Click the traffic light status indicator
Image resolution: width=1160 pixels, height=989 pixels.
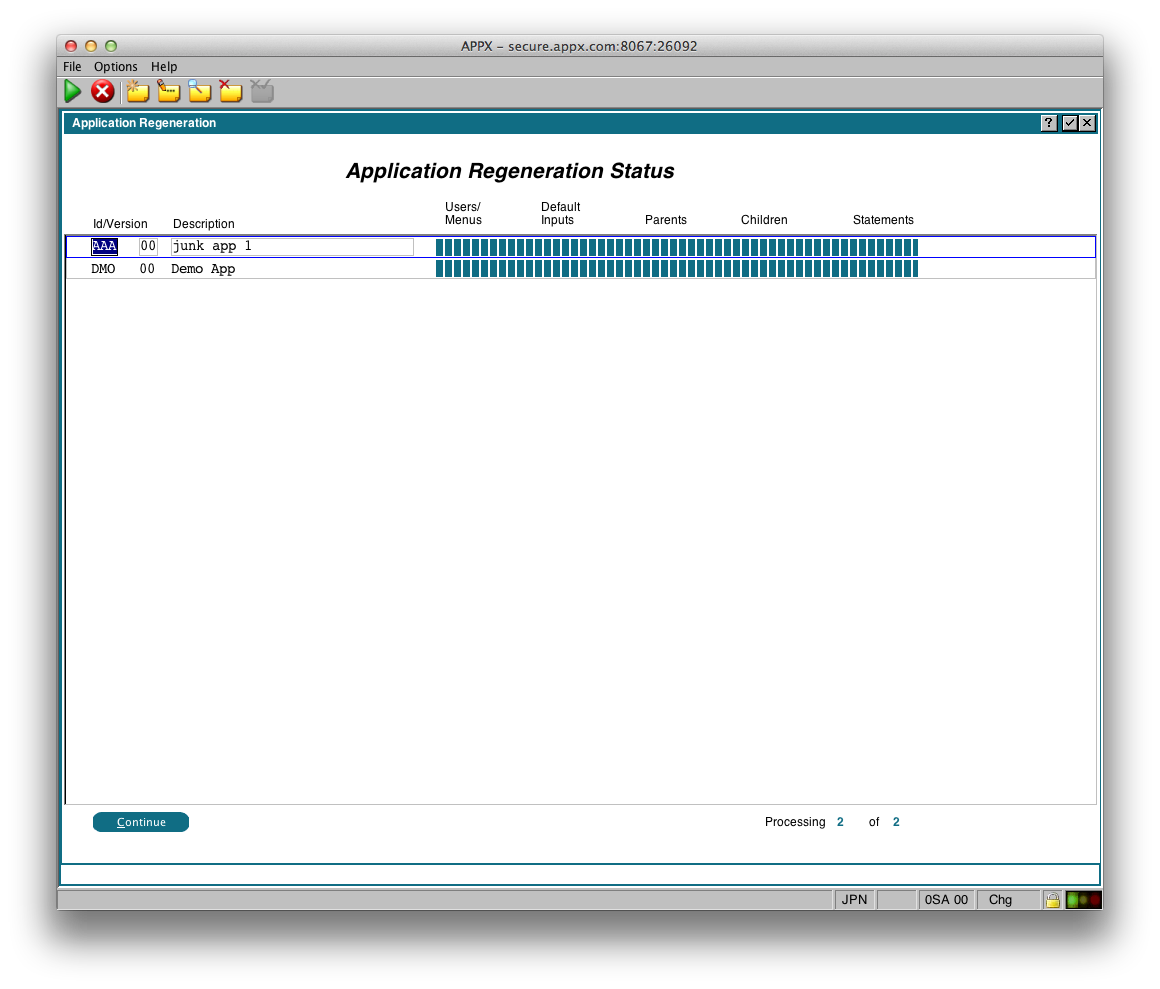coord(1083,900)
